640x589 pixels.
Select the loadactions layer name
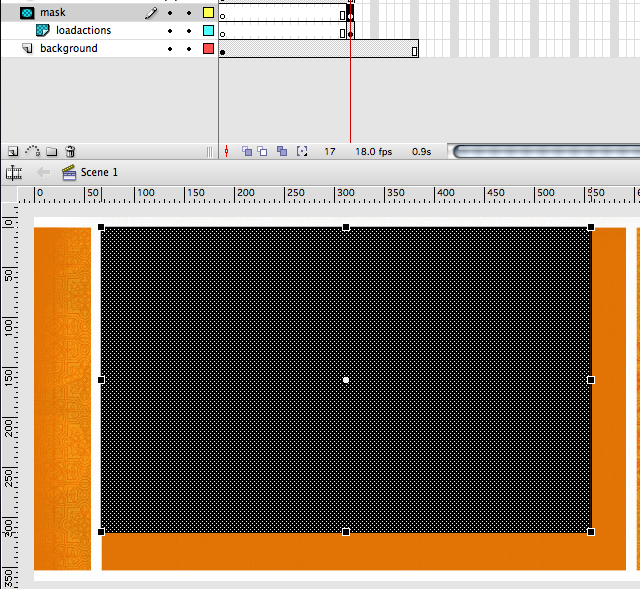(83, 31)
